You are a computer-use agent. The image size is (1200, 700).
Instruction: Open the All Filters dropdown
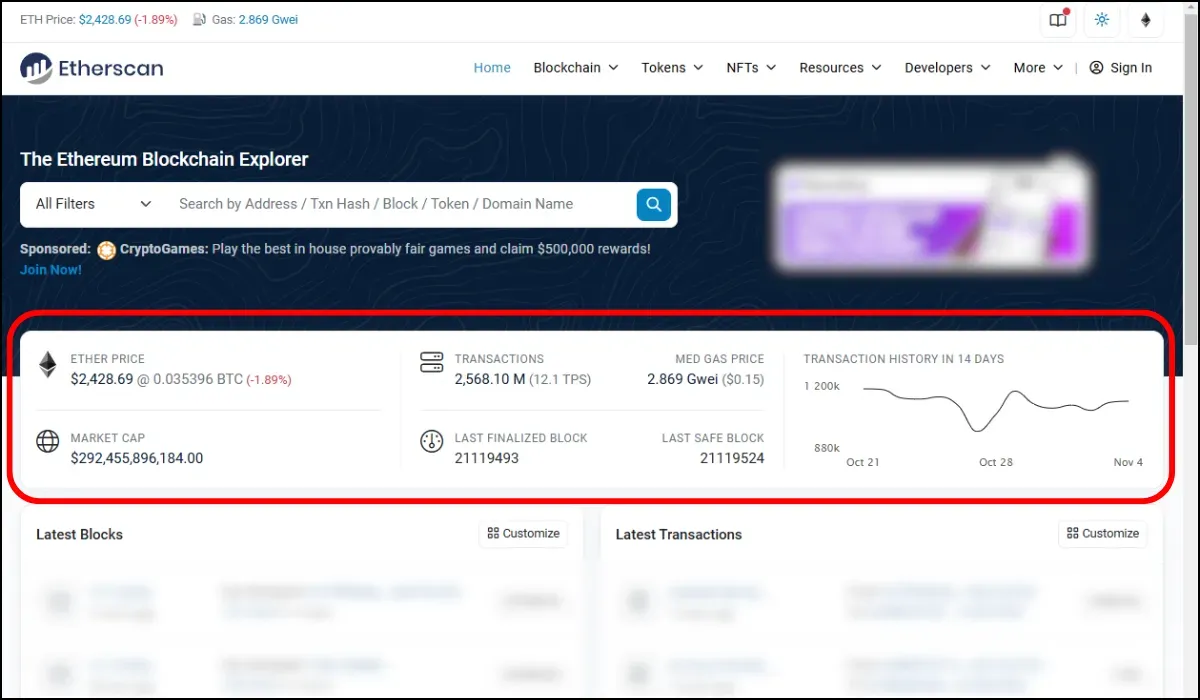[93, 204]
